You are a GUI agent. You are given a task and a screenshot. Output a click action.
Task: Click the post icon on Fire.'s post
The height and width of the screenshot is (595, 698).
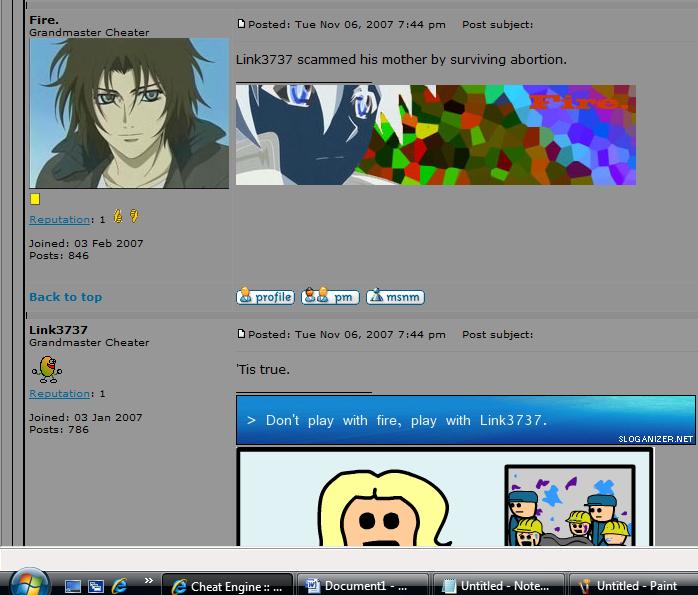click(x=241, y=24)
